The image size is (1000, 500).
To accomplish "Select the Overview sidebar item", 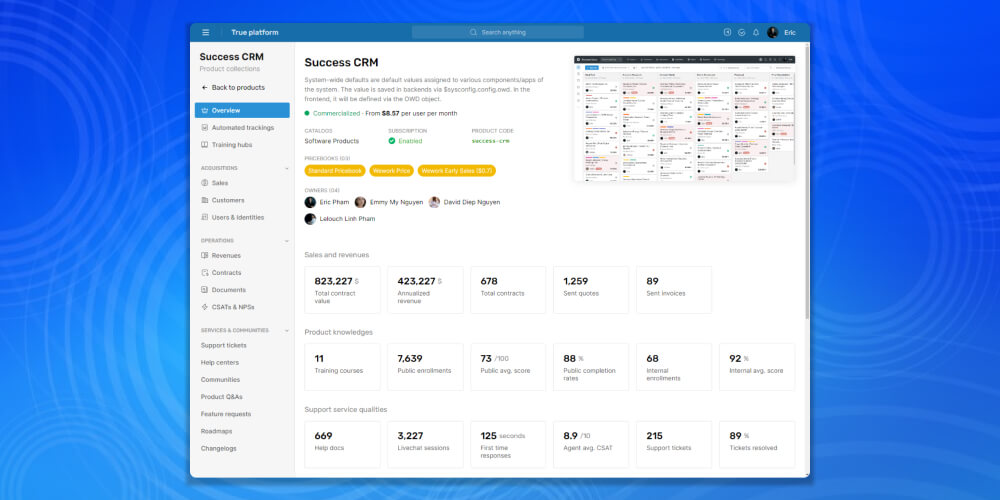I will point(242,110).
